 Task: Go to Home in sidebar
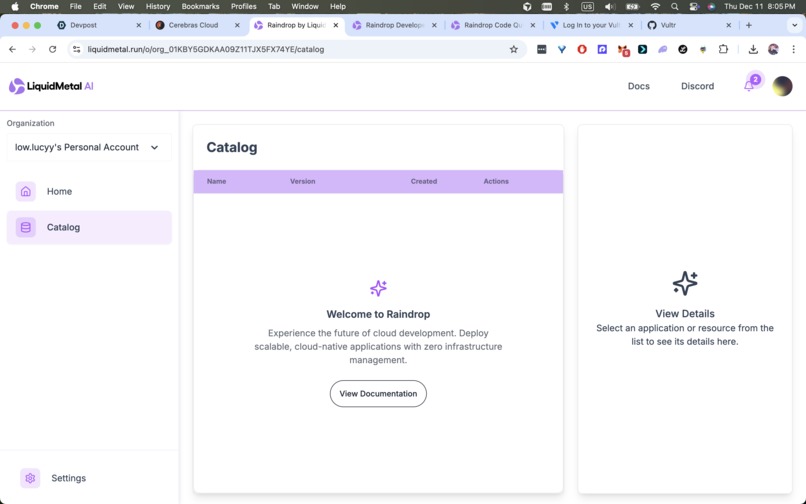[89, 191]
